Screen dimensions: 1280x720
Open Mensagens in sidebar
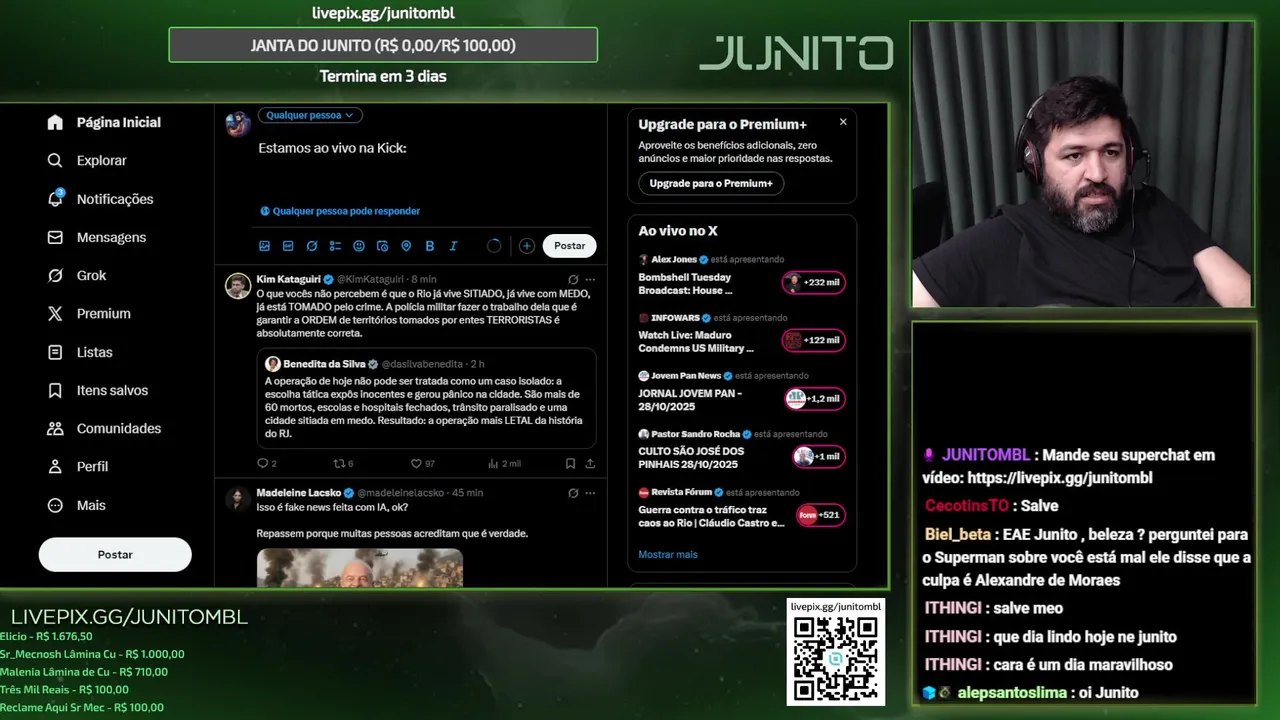click(96, 237)
